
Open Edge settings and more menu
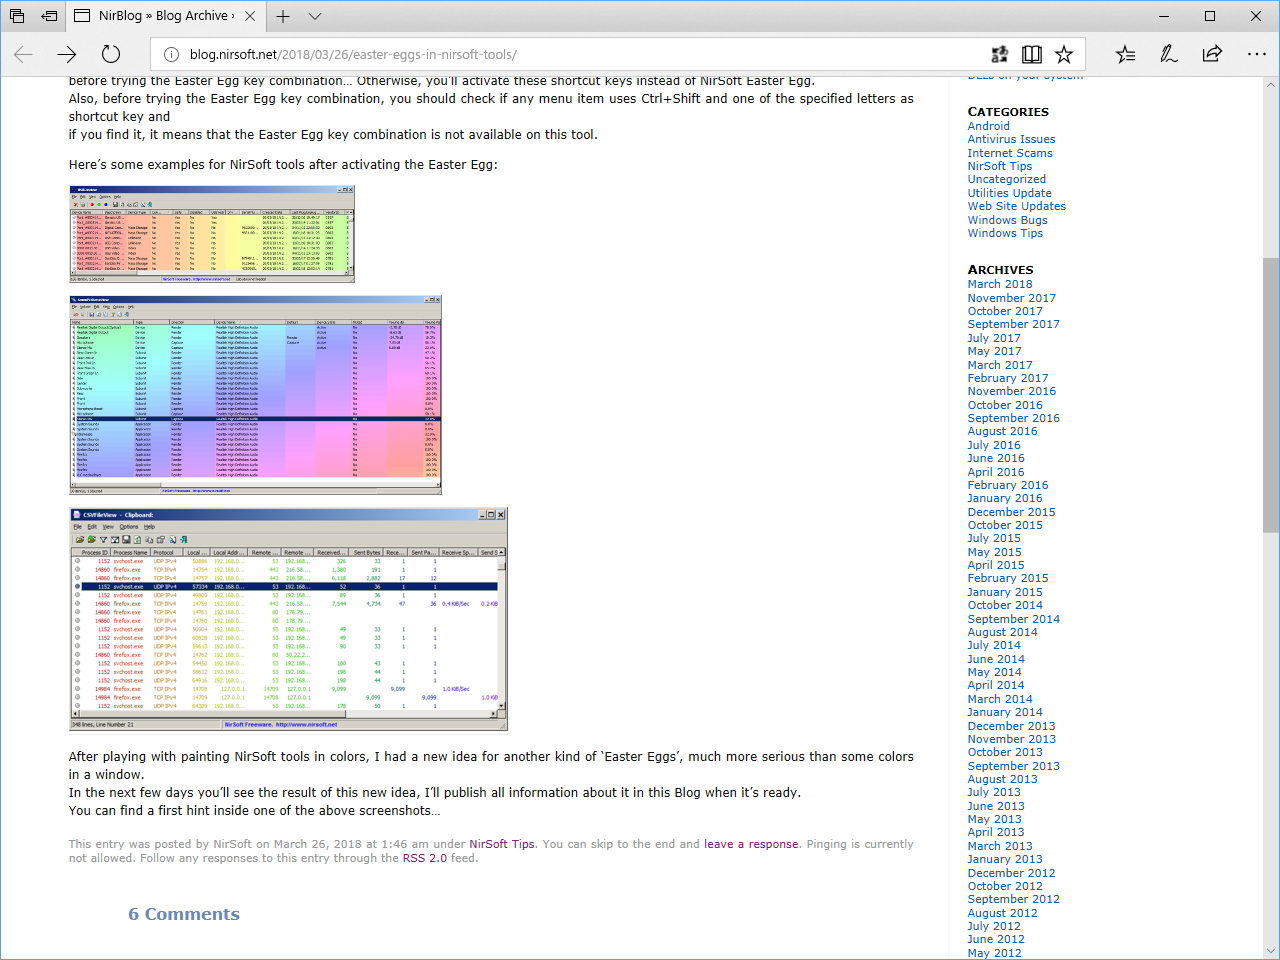point(1257,54)
